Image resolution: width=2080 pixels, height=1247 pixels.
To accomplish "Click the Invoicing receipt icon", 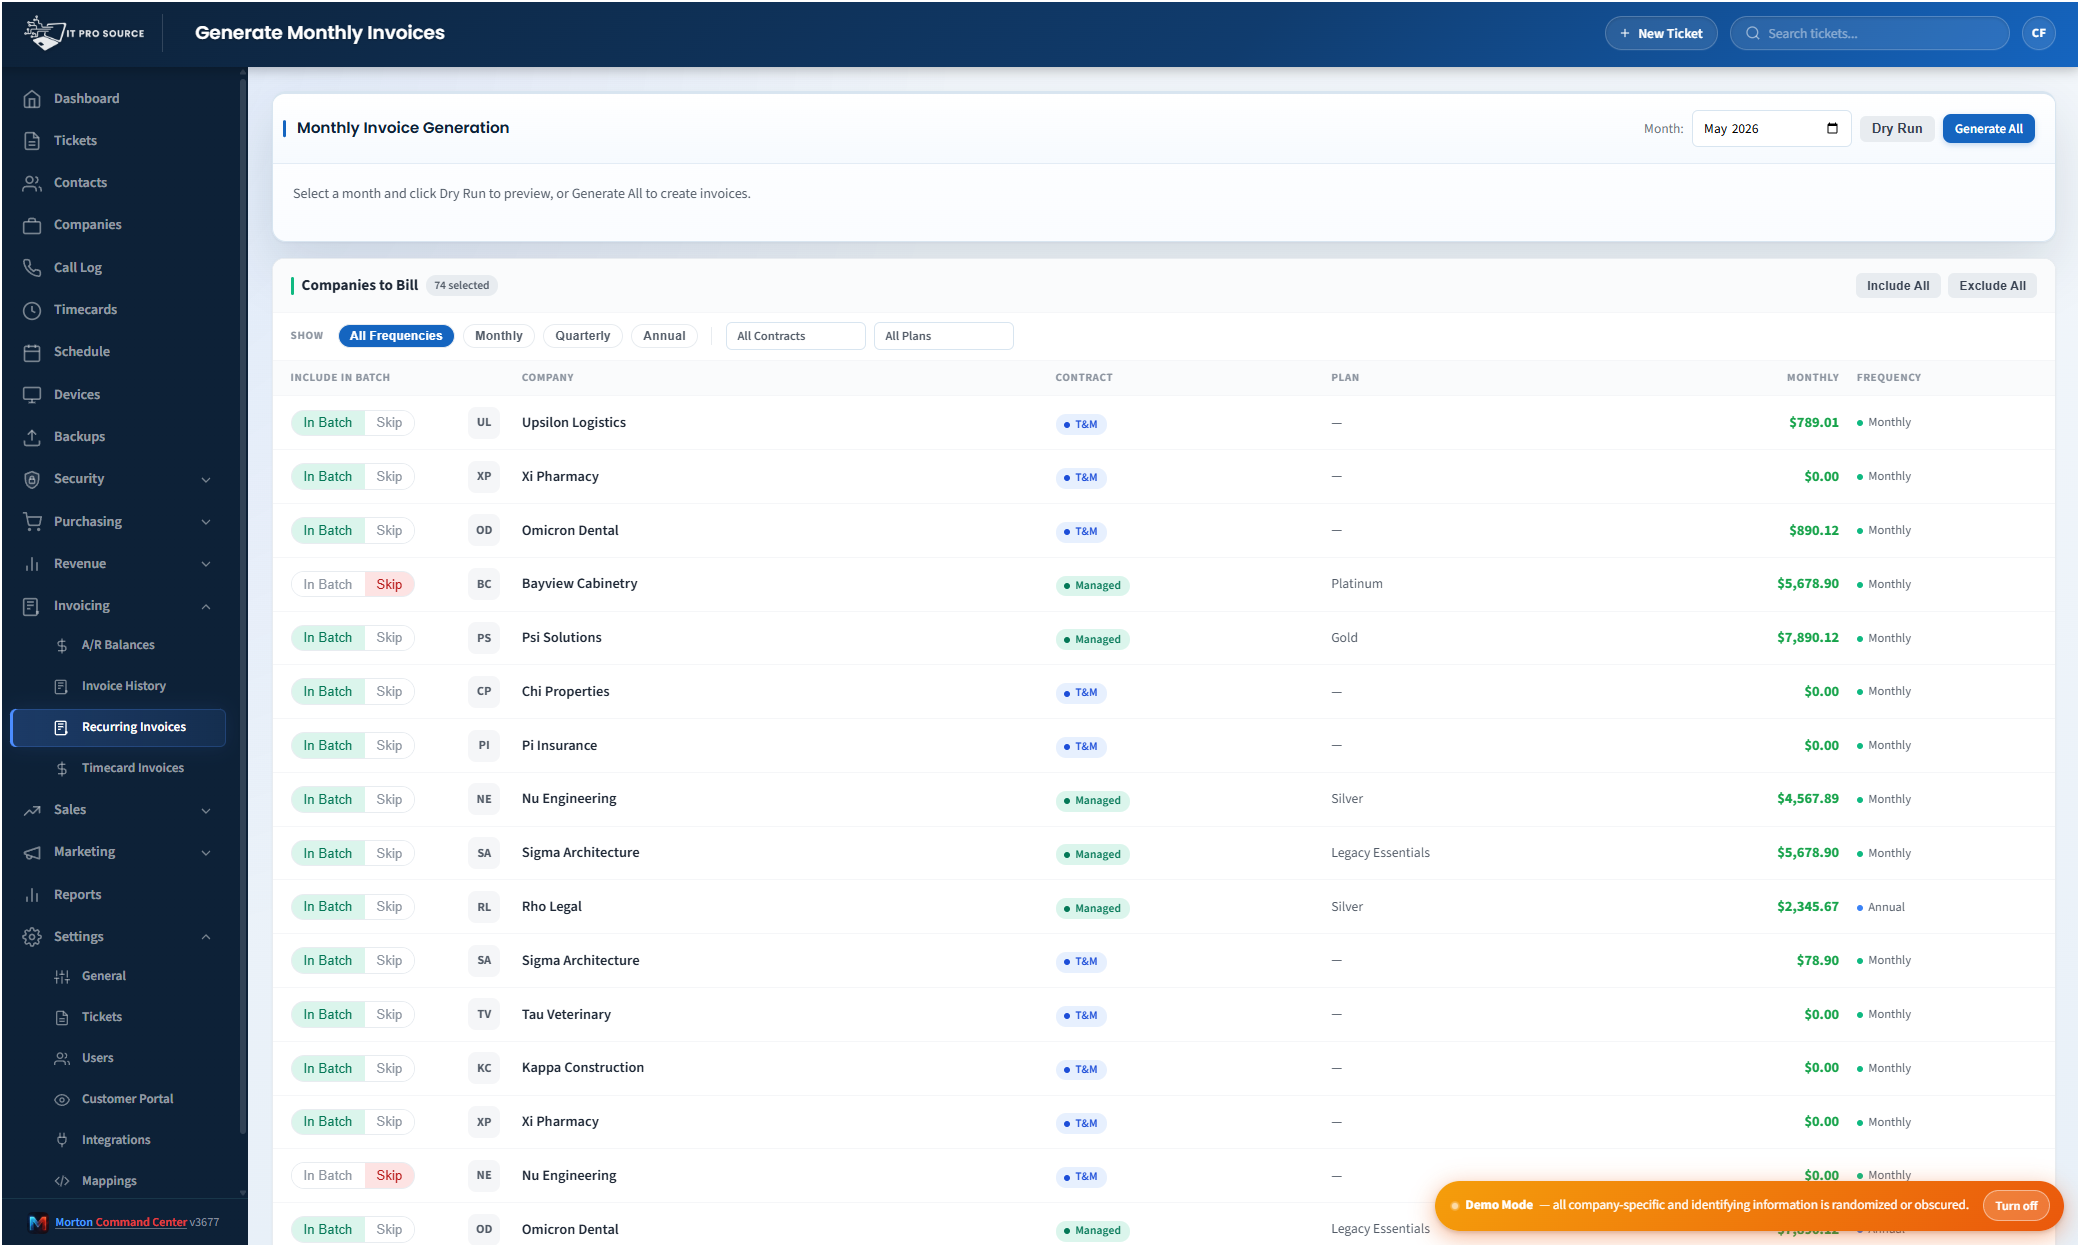I will click(32, 606).
